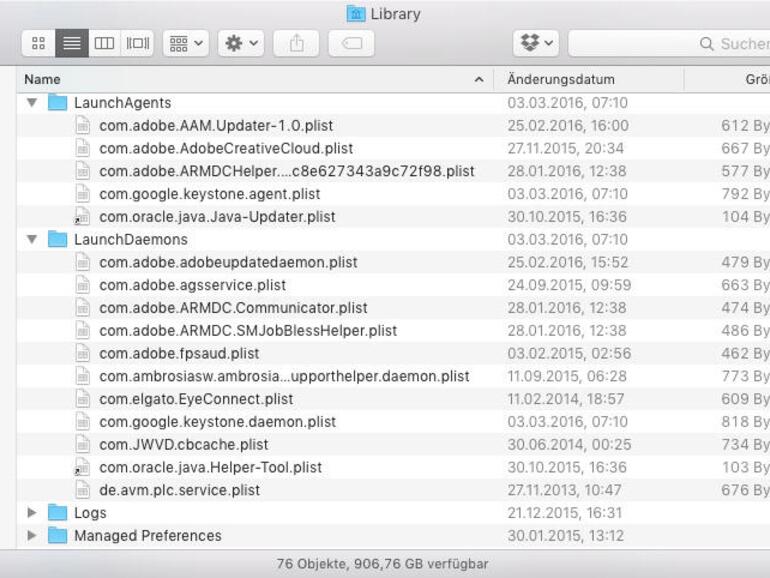This screenshot has width=770, height=578.
Task: Click file icon of com.JWVD.cbcache.plist
Action: (83, 444)
